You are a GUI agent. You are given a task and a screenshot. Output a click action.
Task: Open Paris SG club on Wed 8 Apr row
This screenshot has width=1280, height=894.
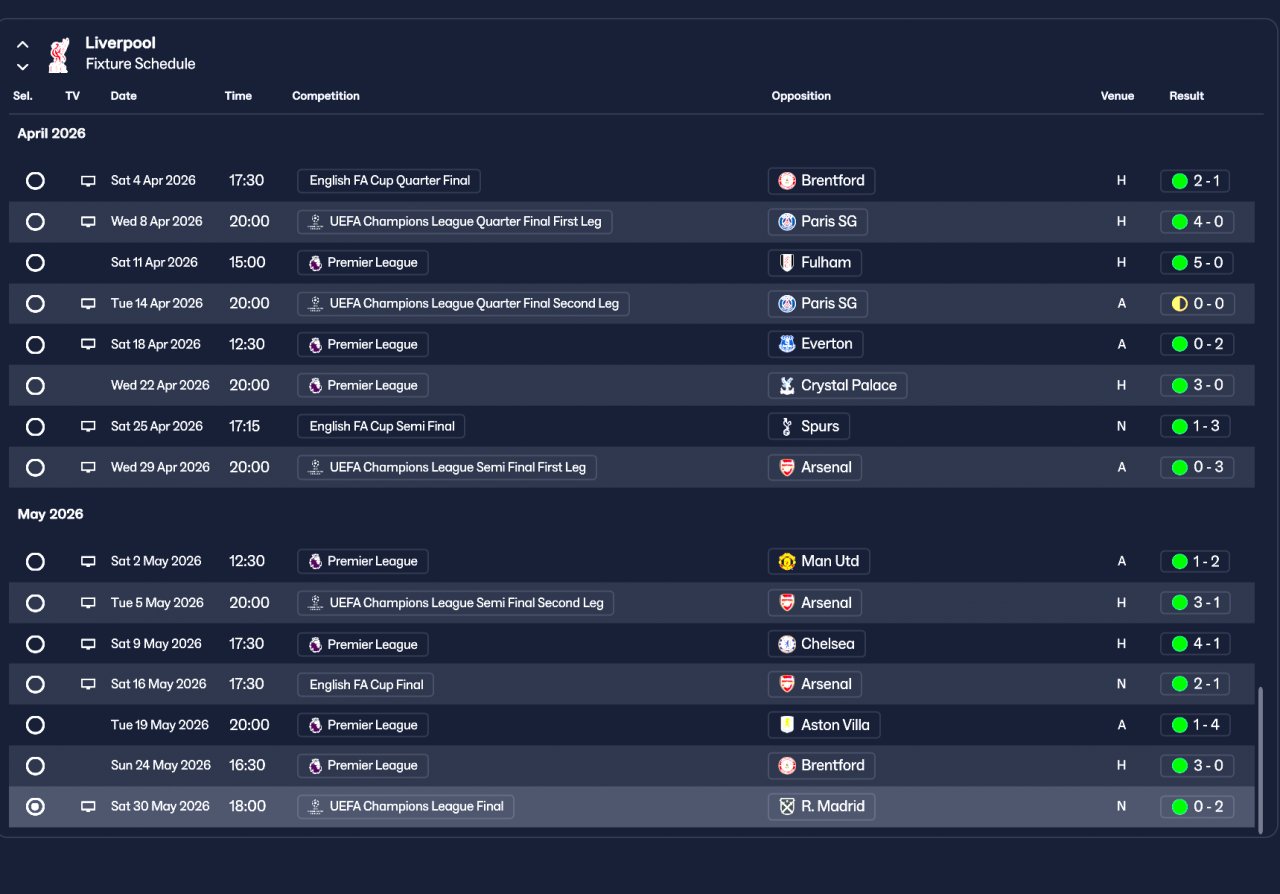(x=818, y=222)
